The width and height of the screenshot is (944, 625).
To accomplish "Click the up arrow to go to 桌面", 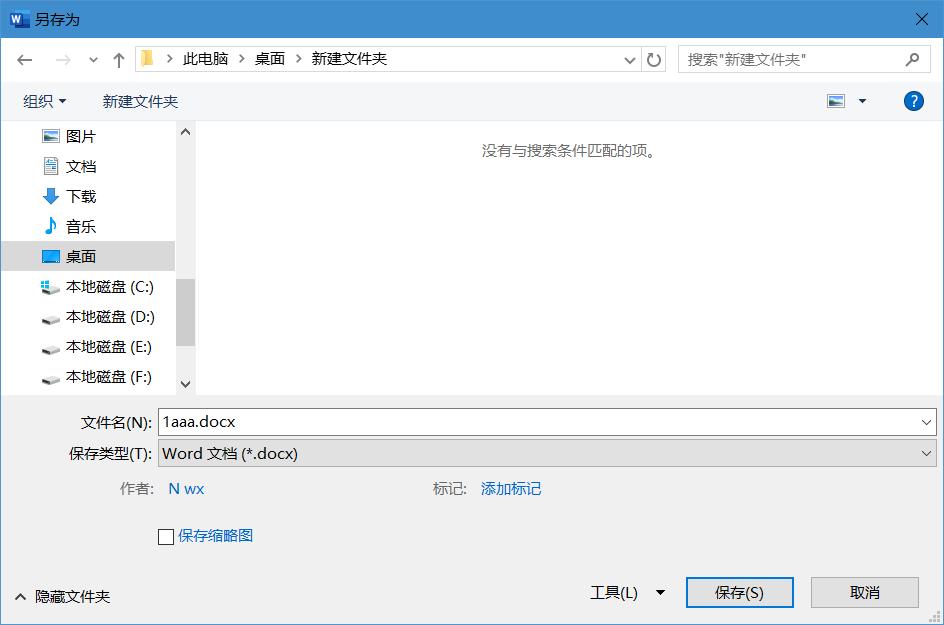I will pos(118,59).
